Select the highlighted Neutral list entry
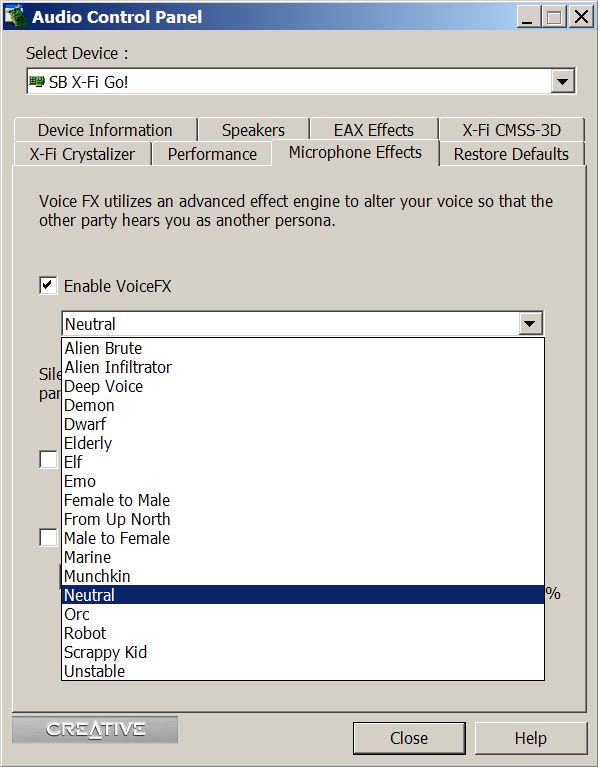This screenshot has width=598, height=767. pyautogui.click(x=303, y=595)
